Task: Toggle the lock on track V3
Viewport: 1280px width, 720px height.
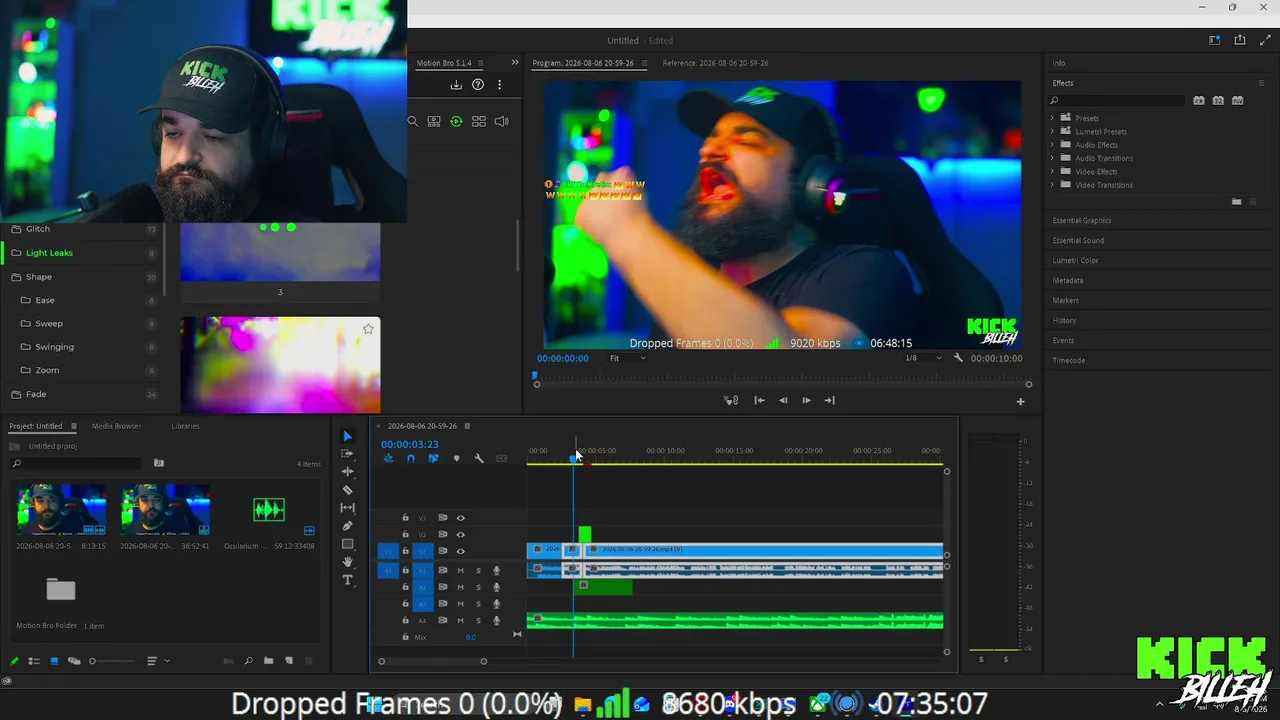Action: [x=405, y=518]
